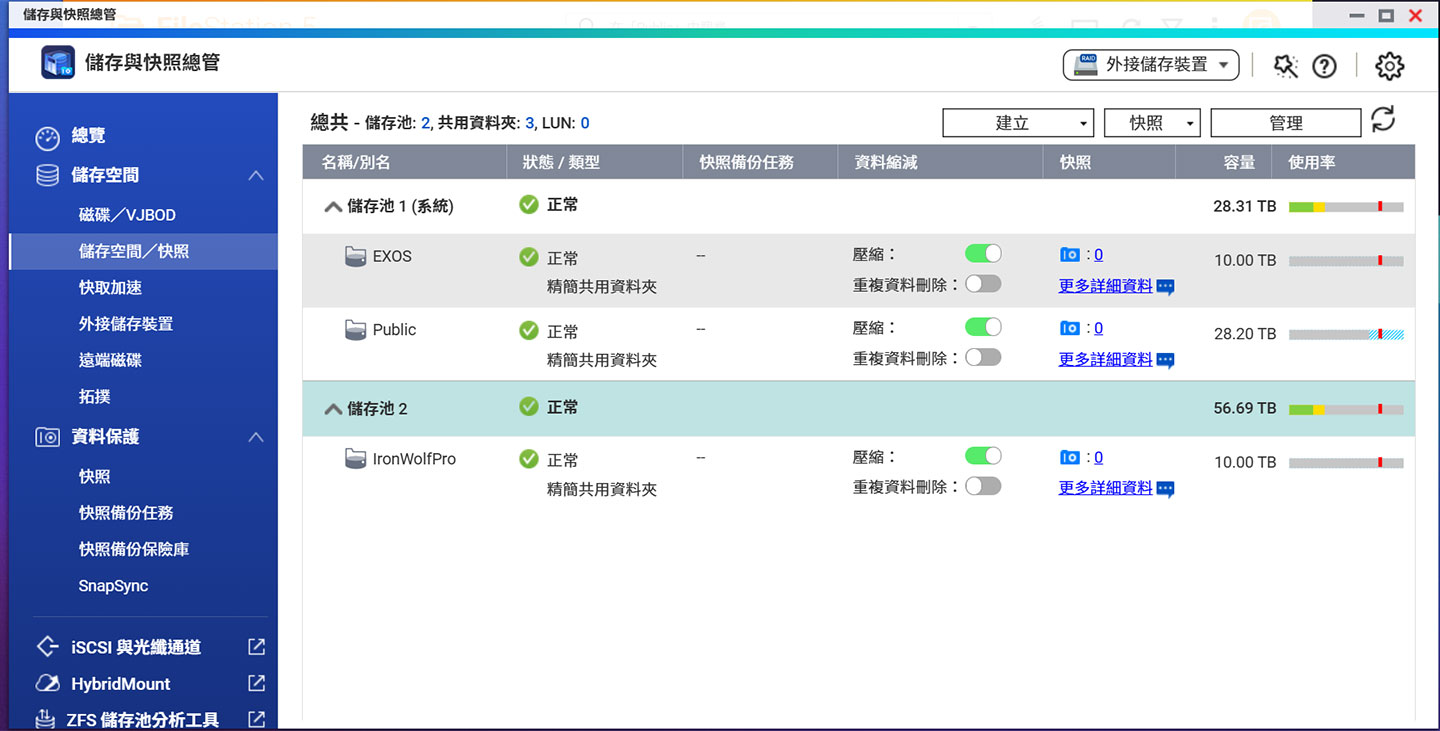Click the 資料保護 shield icon in sidebar

click(x=47, y=437)
